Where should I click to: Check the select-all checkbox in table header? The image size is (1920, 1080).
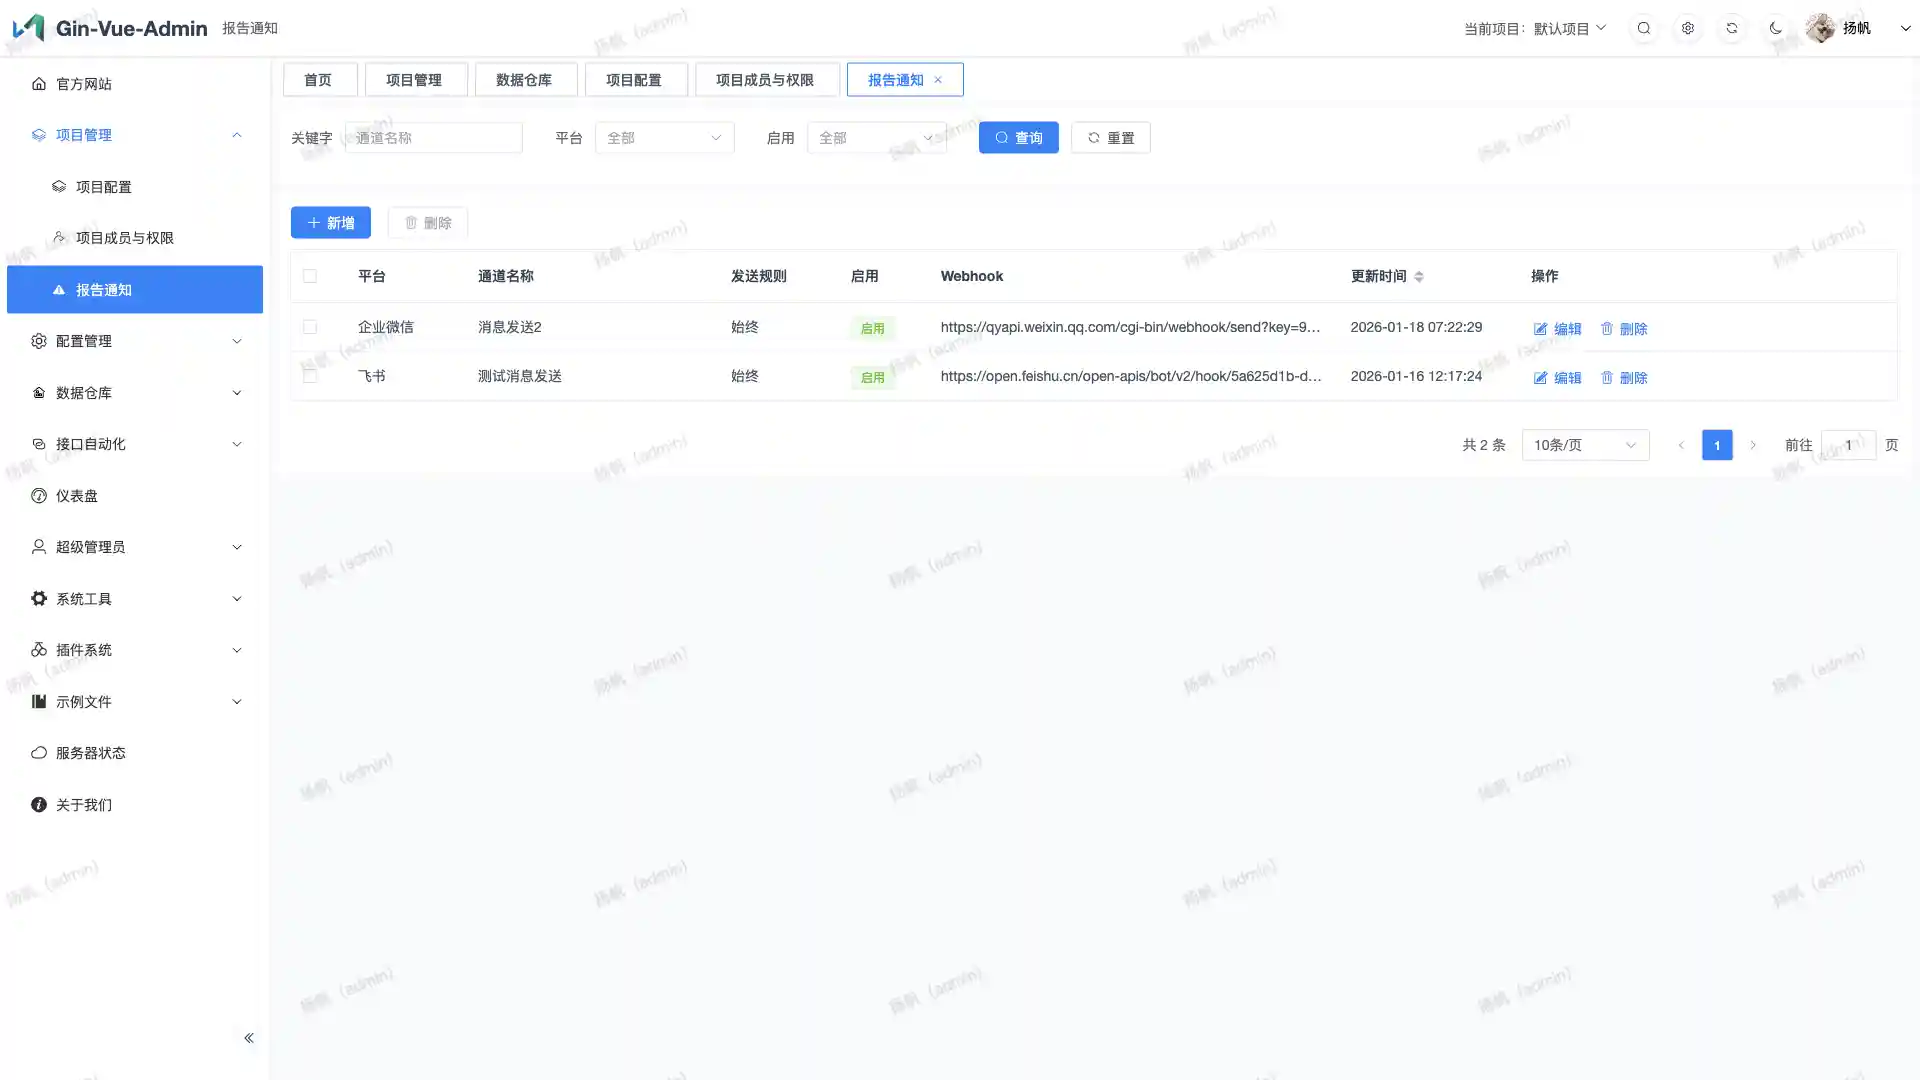click(310, 276)
